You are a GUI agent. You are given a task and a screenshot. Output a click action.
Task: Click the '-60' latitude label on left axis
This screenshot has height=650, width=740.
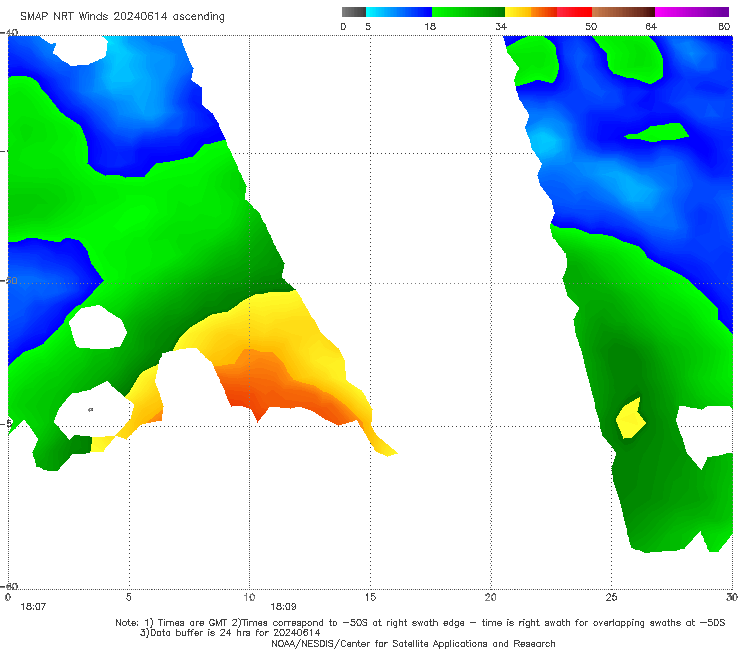9,586
